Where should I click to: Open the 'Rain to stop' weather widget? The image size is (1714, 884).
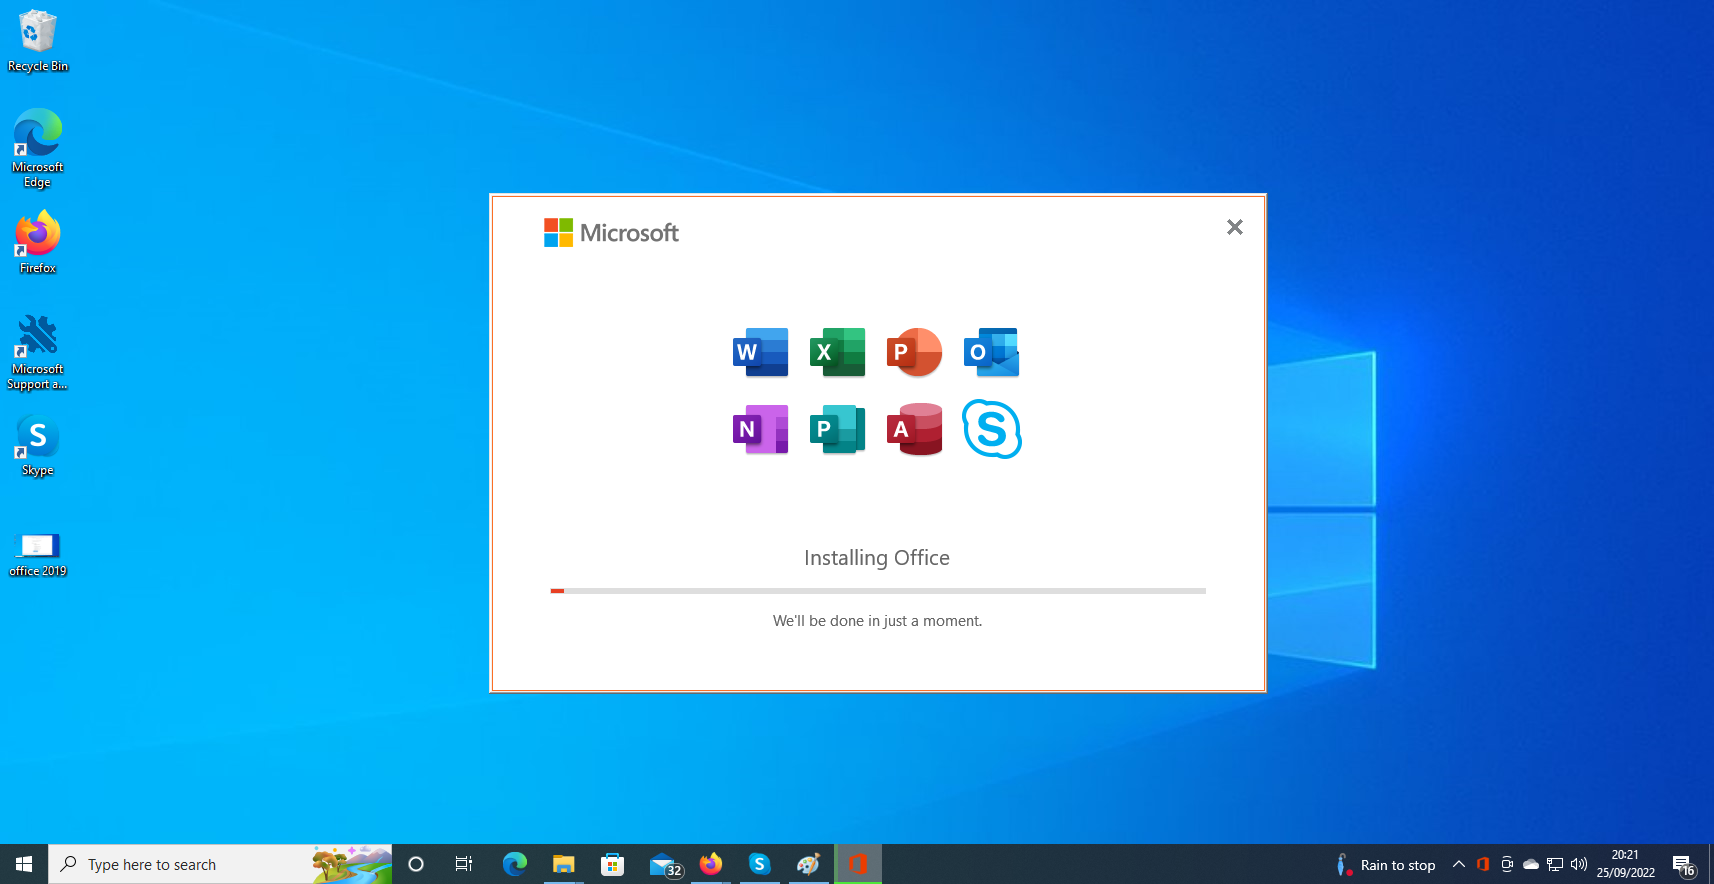(1386, 865)
